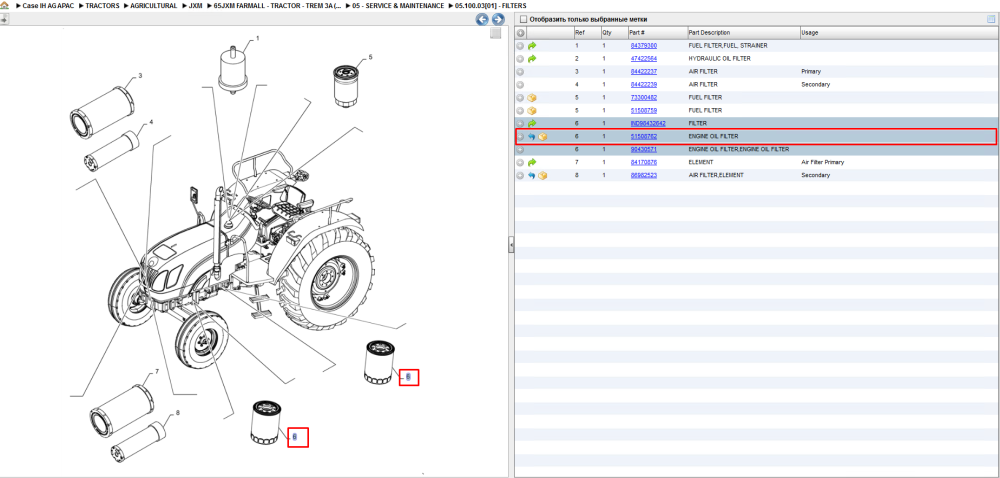Viewport: 1000px width, 478px height.
Task: Open the JXM breadcrumb
Action: tap(196, 5)
